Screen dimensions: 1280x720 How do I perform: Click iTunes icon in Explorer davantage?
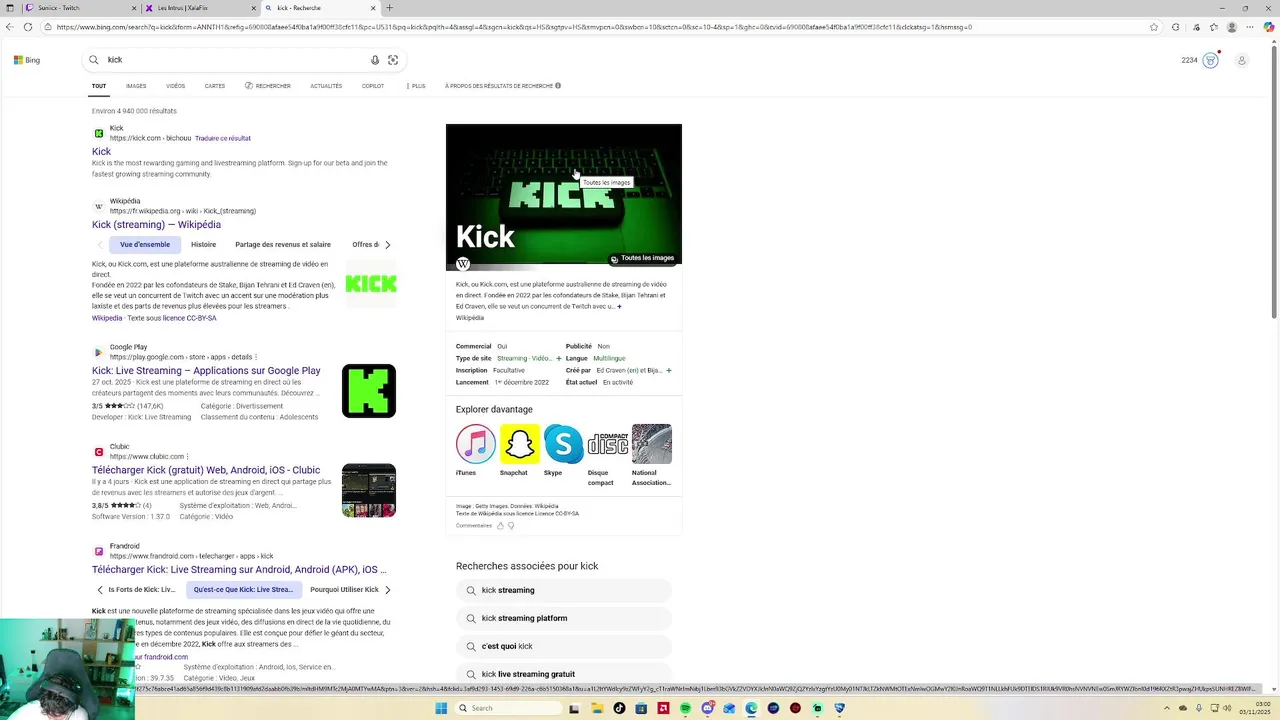click(x=476, y=444)
